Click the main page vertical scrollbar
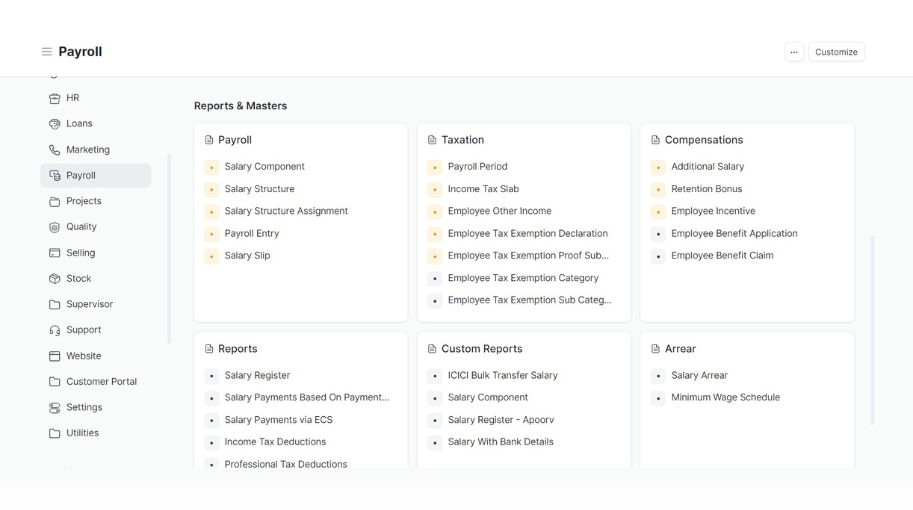This screenshot has height=510, width=913. (872, 330)
